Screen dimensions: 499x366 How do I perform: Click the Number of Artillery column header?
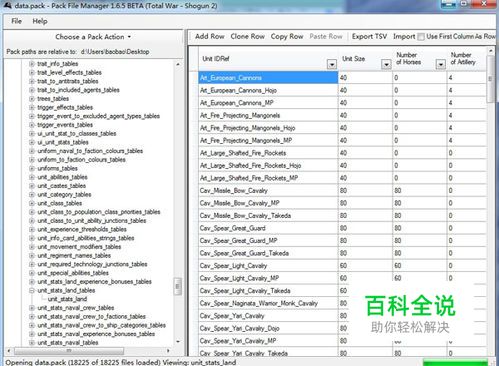[466, 59]
